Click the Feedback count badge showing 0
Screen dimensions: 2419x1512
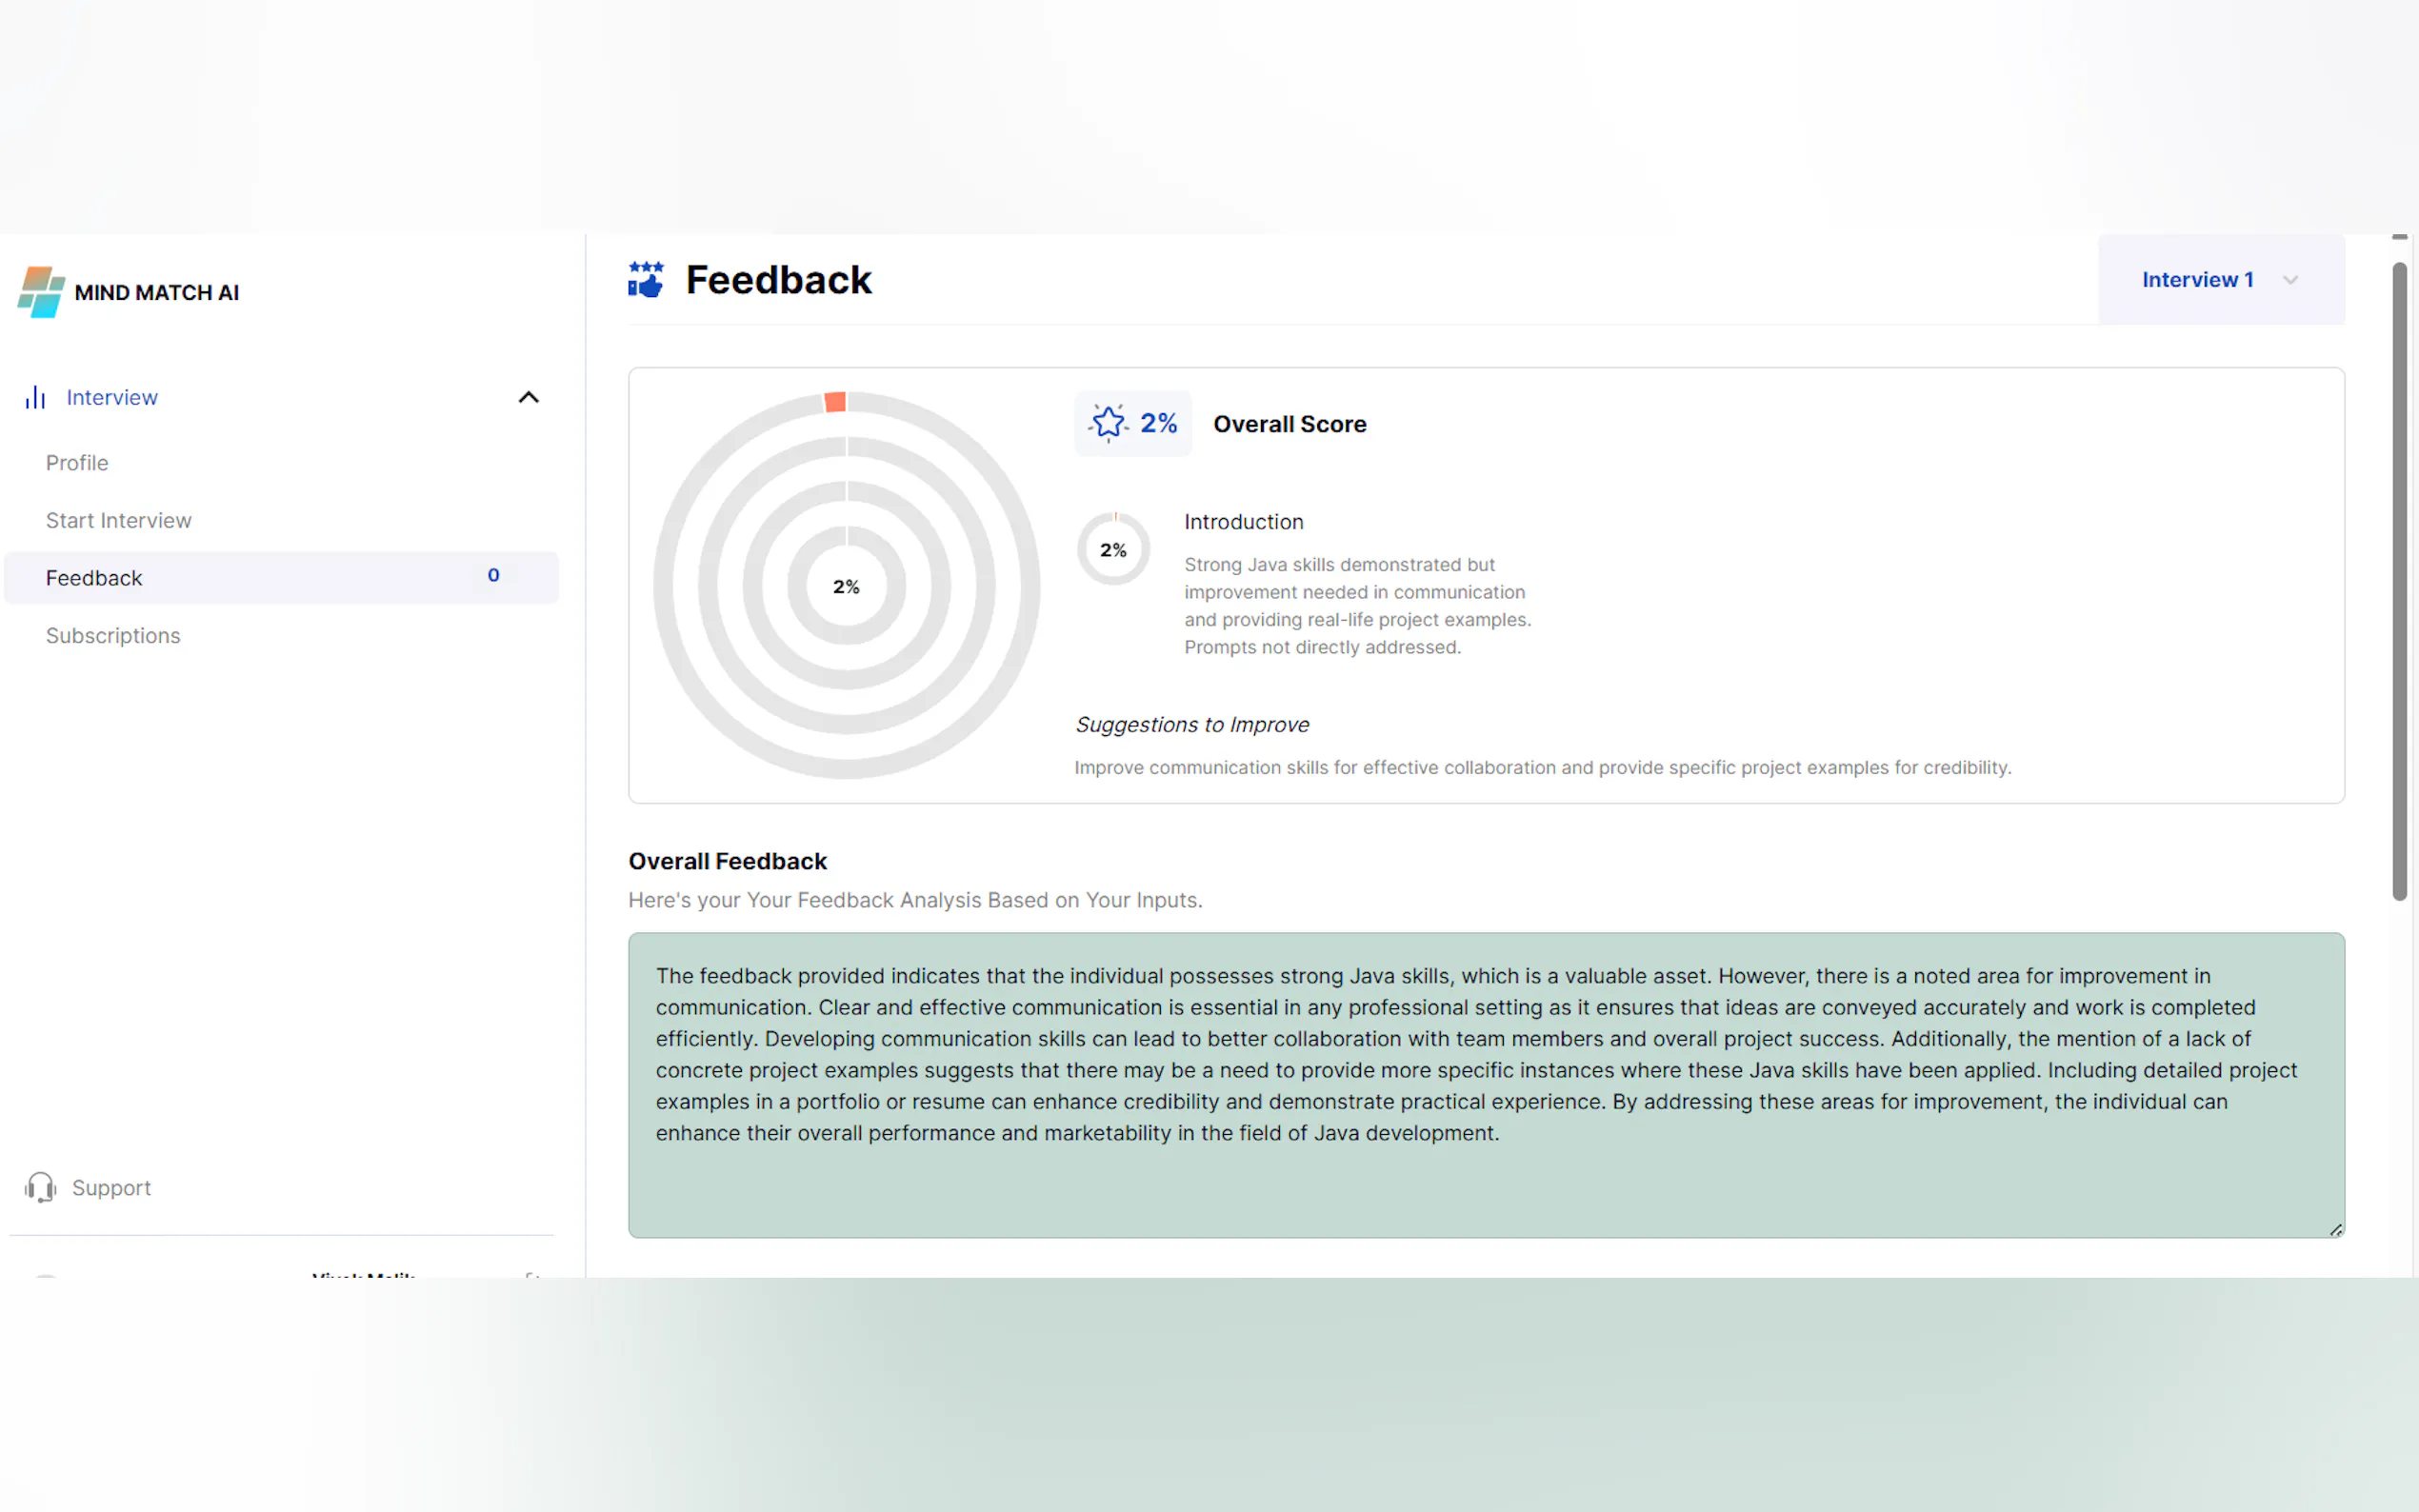coord(493,575)
